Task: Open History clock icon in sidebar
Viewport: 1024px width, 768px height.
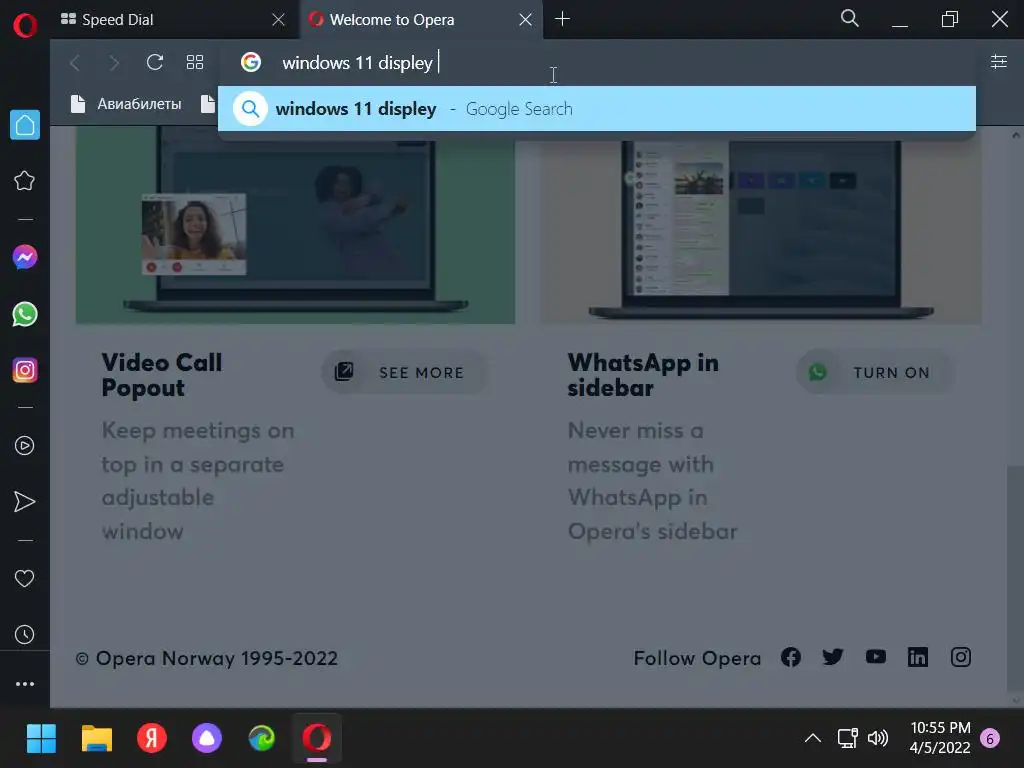Action: [25, 634]
